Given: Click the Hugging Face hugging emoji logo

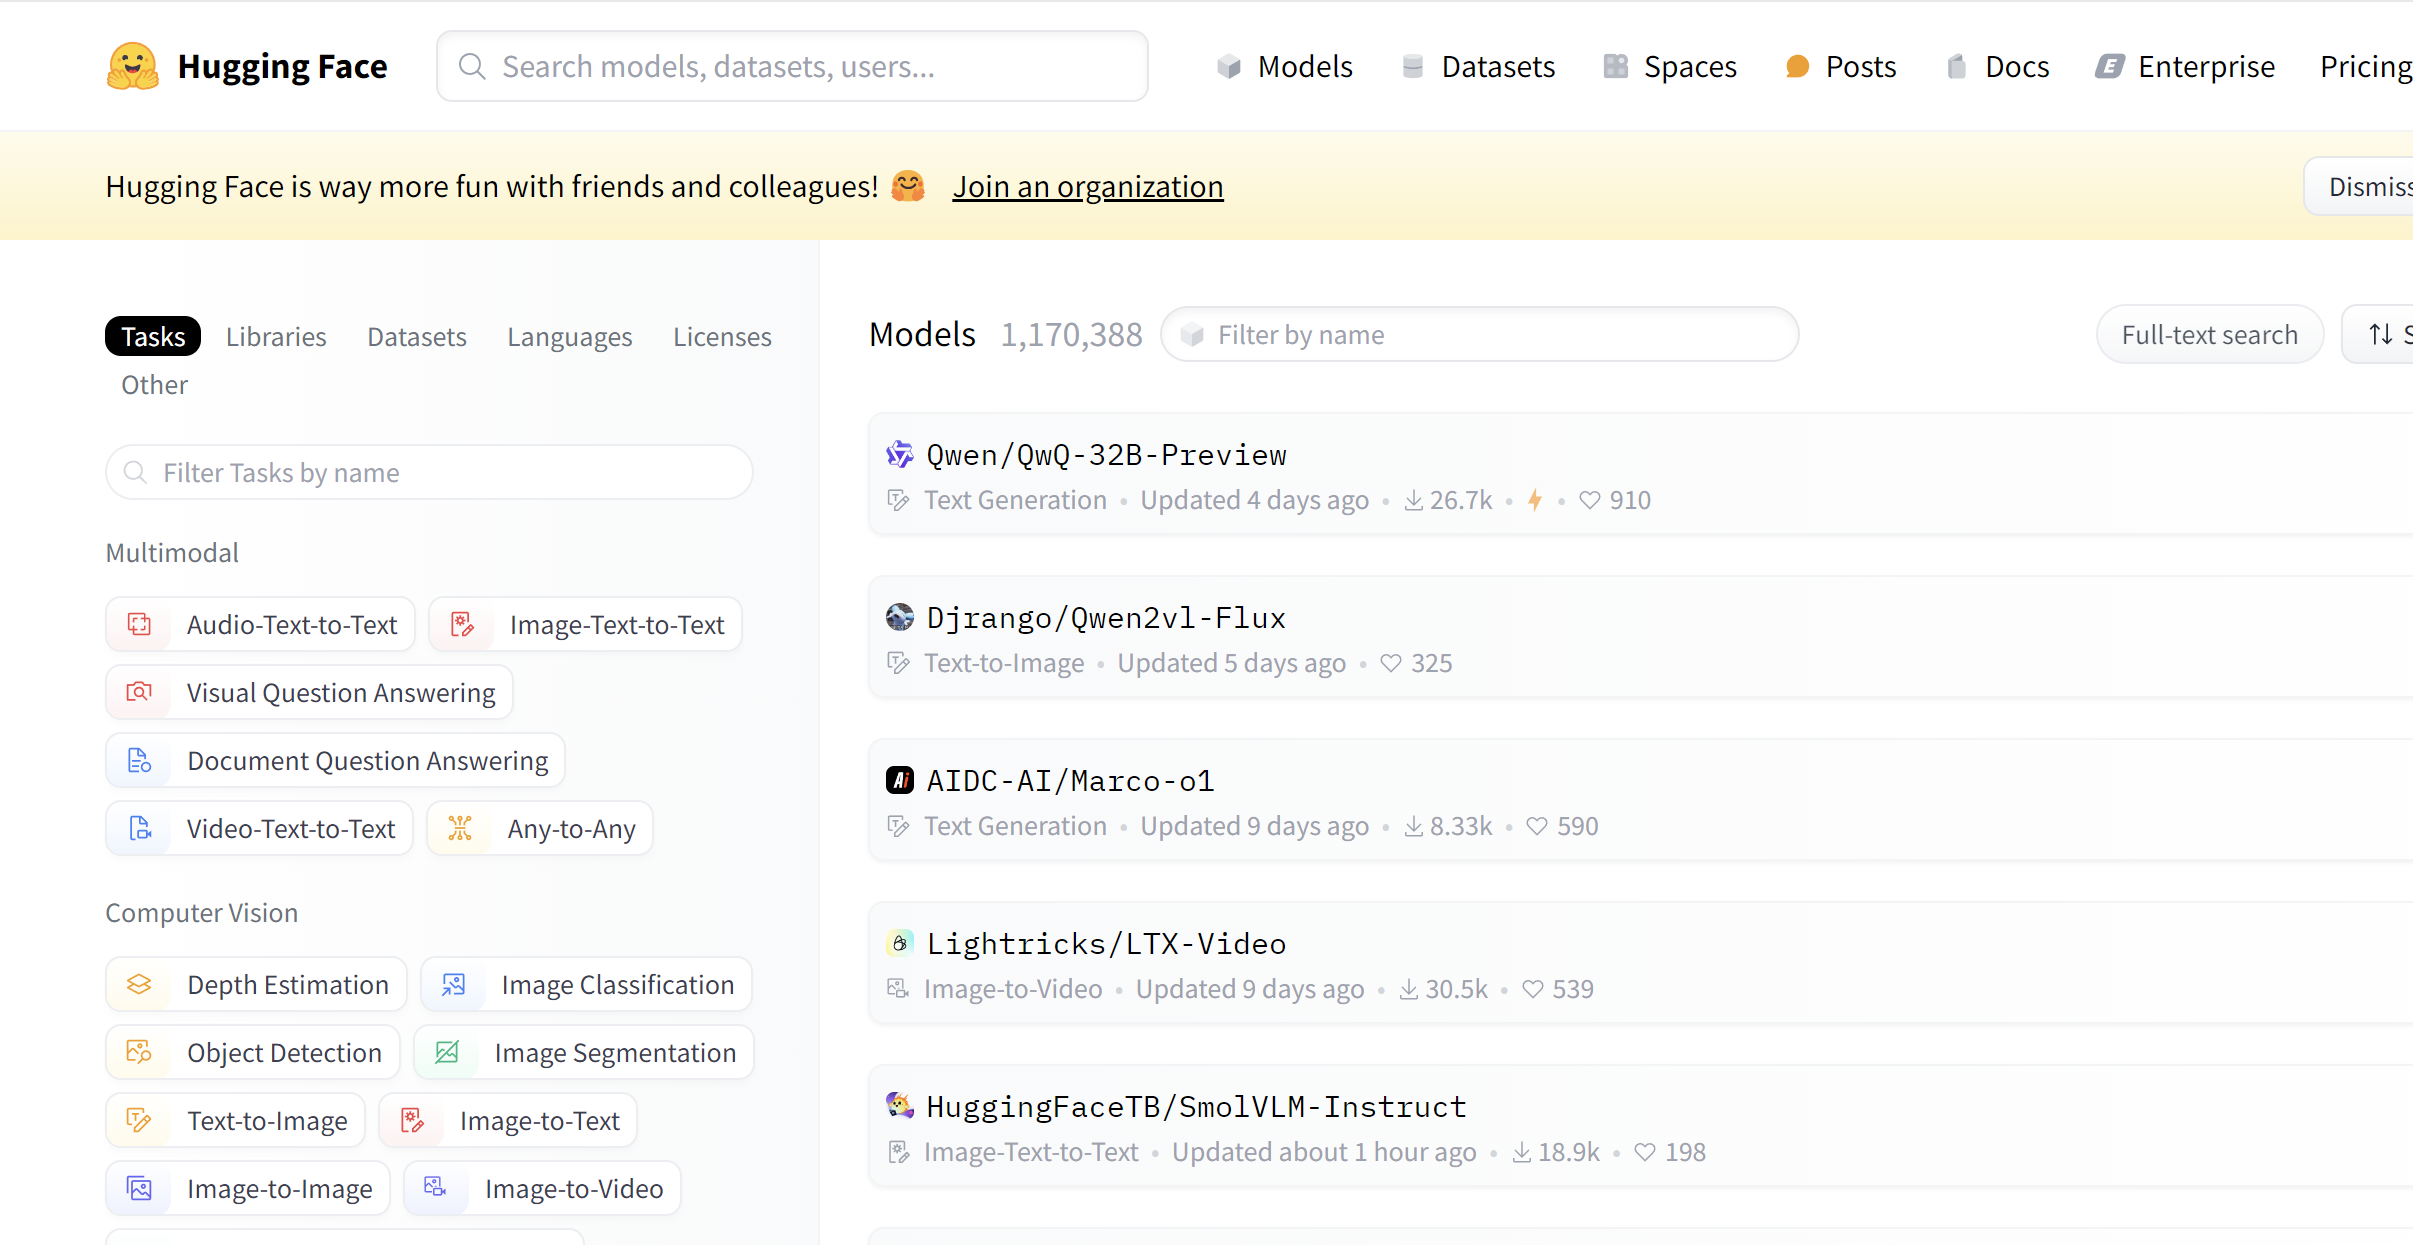Looking at the screenshot, I should click(x=133, y=65).
